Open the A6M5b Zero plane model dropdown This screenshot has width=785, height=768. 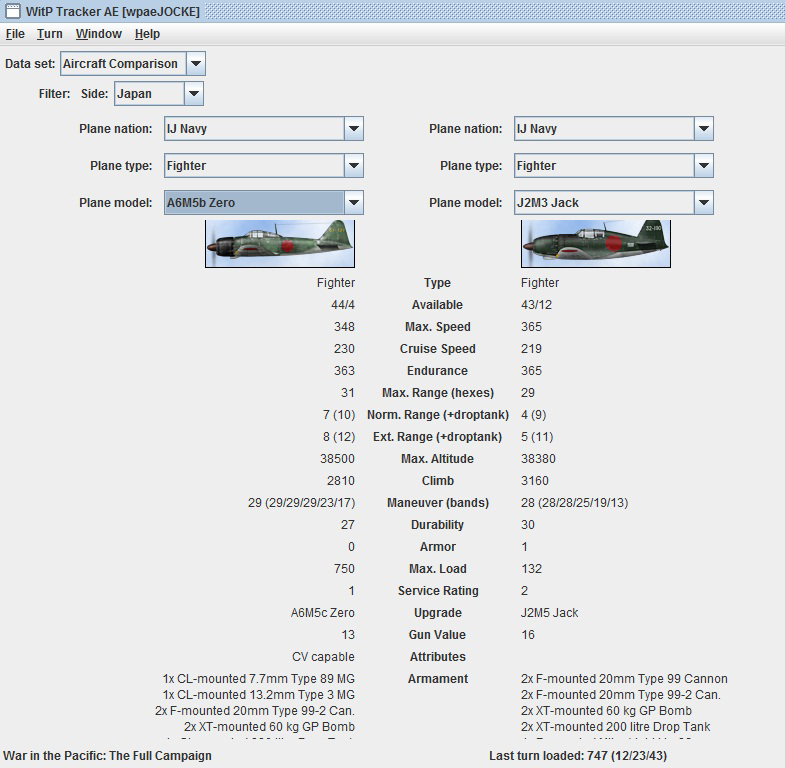tap(353, 203)
